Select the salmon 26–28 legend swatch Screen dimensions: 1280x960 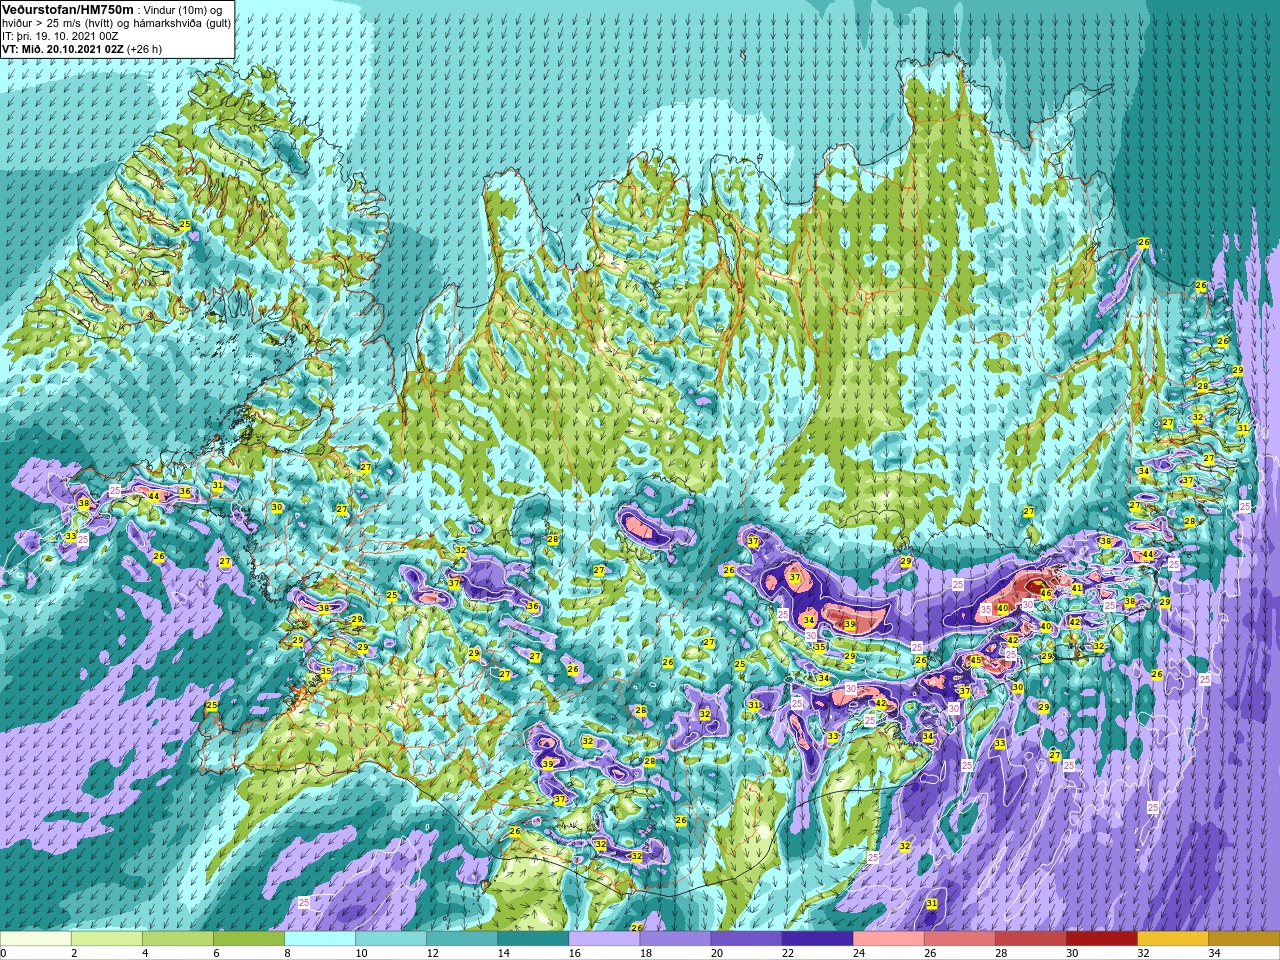tap(959, 939)
